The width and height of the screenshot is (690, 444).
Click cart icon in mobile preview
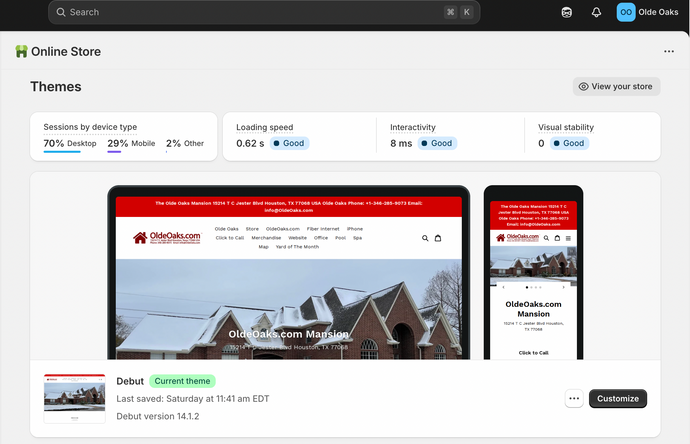(x=557, y=238)
